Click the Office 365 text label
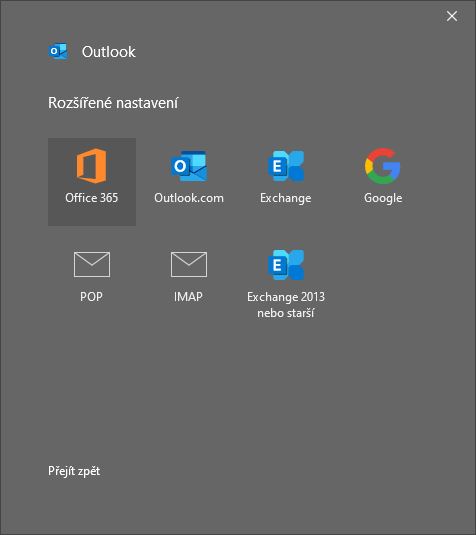476x535 pixels. click(91, 198)
